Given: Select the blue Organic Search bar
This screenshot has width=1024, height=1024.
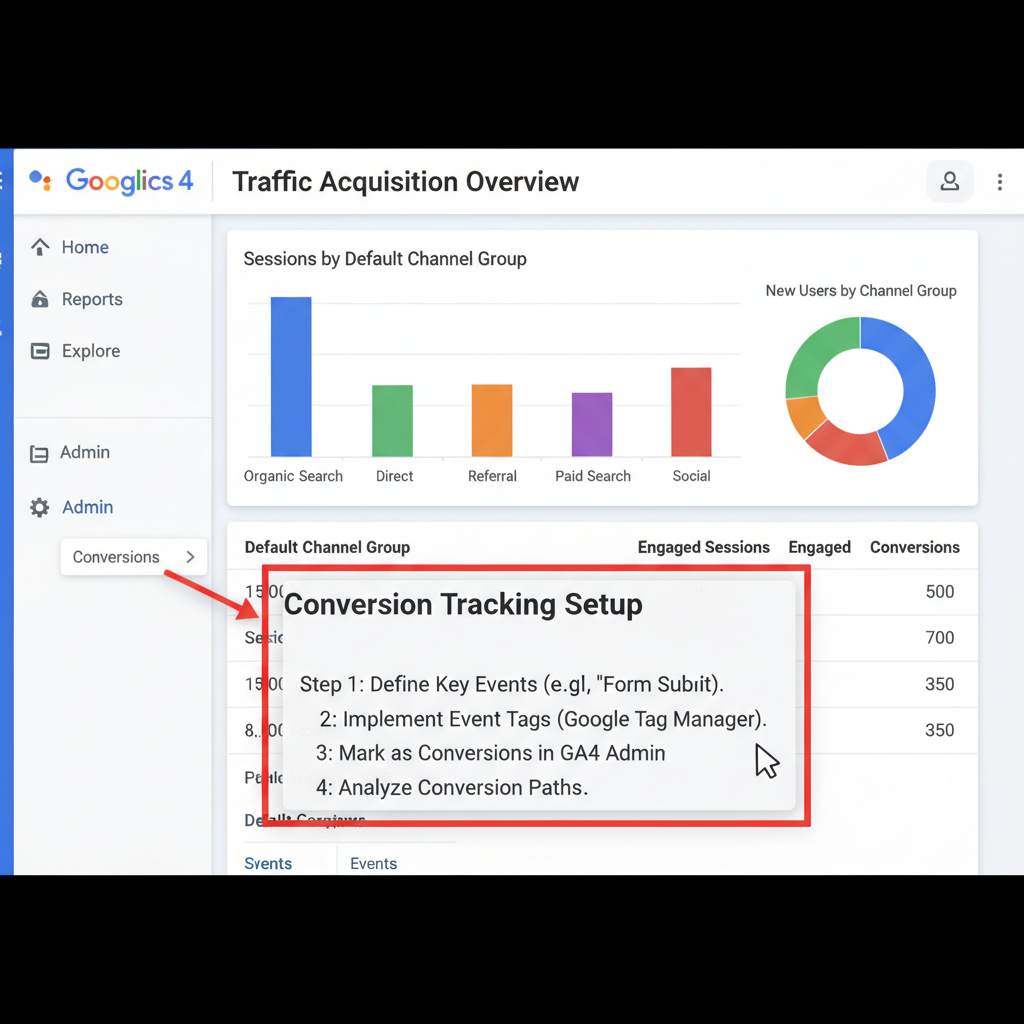Looking at the screenshot, I should click(x=291, y=377).
